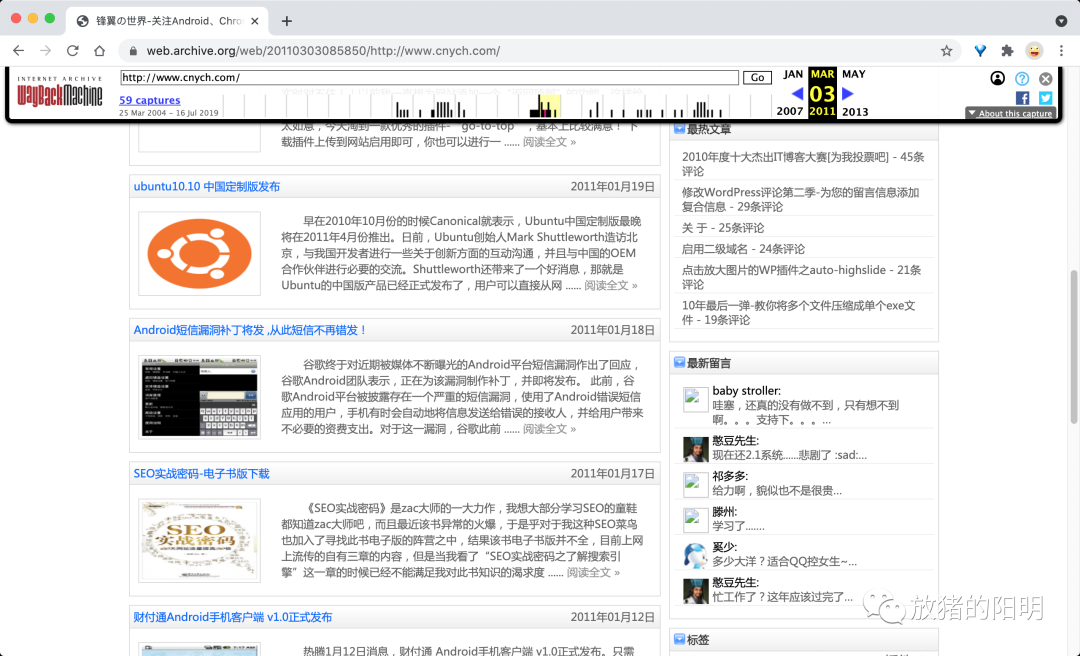Click the address bar URL
Viewport: 1080px width, 656px height.
pos(323,50)
